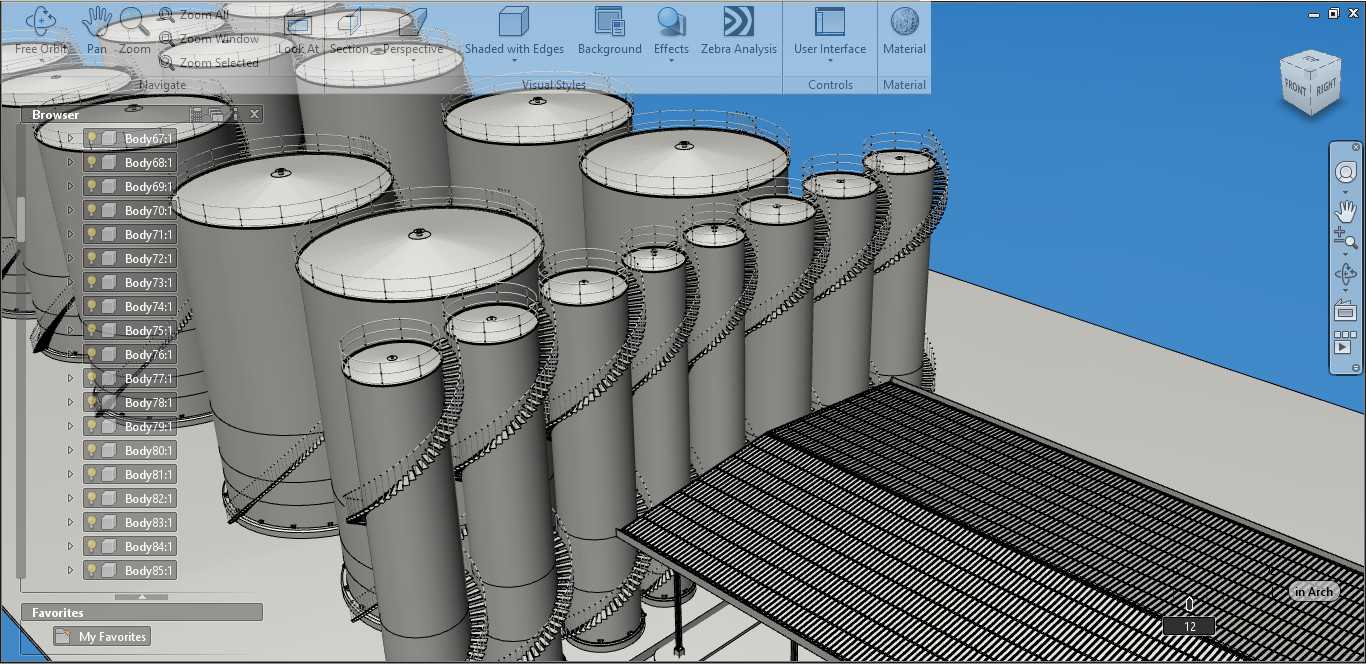Open Shaded with Edges dropdown arrow

click(514, 62)
